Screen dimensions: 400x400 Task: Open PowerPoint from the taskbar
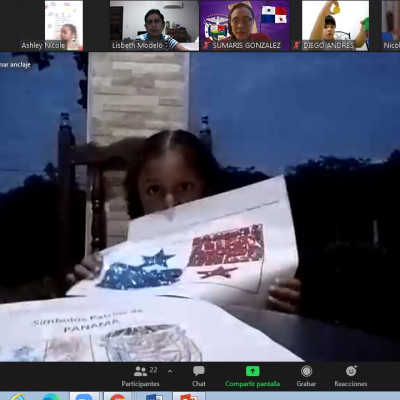click(x=189, y=396)
